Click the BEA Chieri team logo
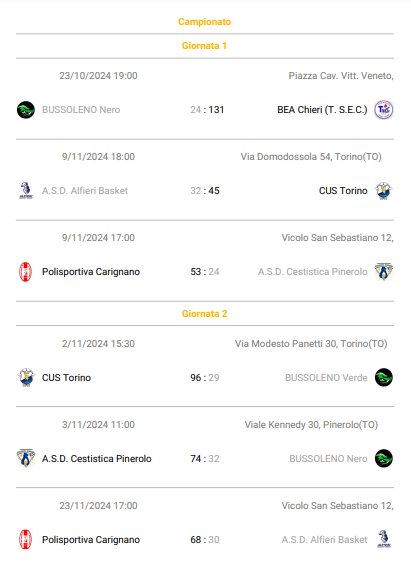This screenshot has width=411, height=565. pos(384,110)
